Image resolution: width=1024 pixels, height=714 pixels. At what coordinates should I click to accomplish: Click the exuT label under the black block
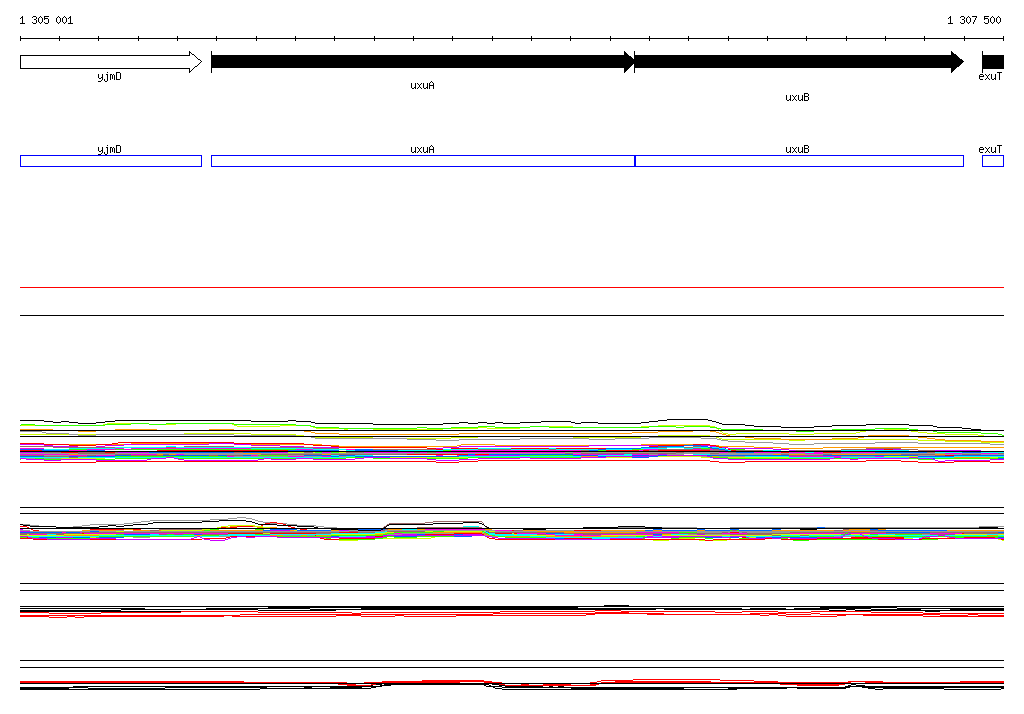pyautogui.click(x=990, y=76)
